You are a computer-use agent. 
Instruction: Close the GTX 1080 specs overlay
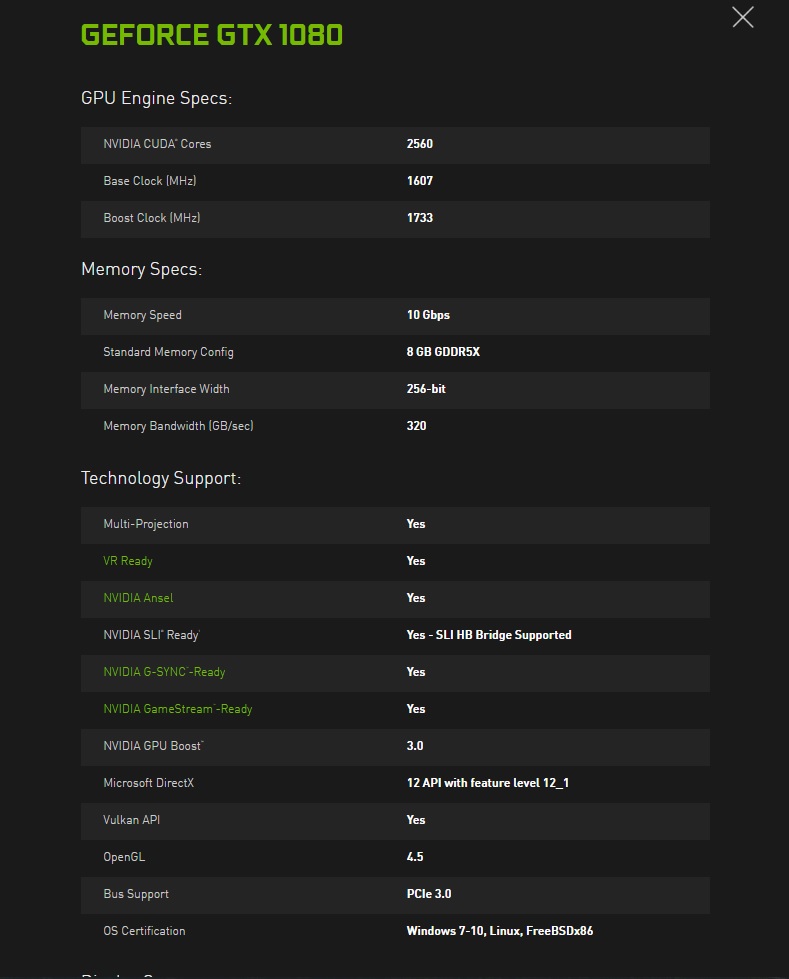point(742,17)
